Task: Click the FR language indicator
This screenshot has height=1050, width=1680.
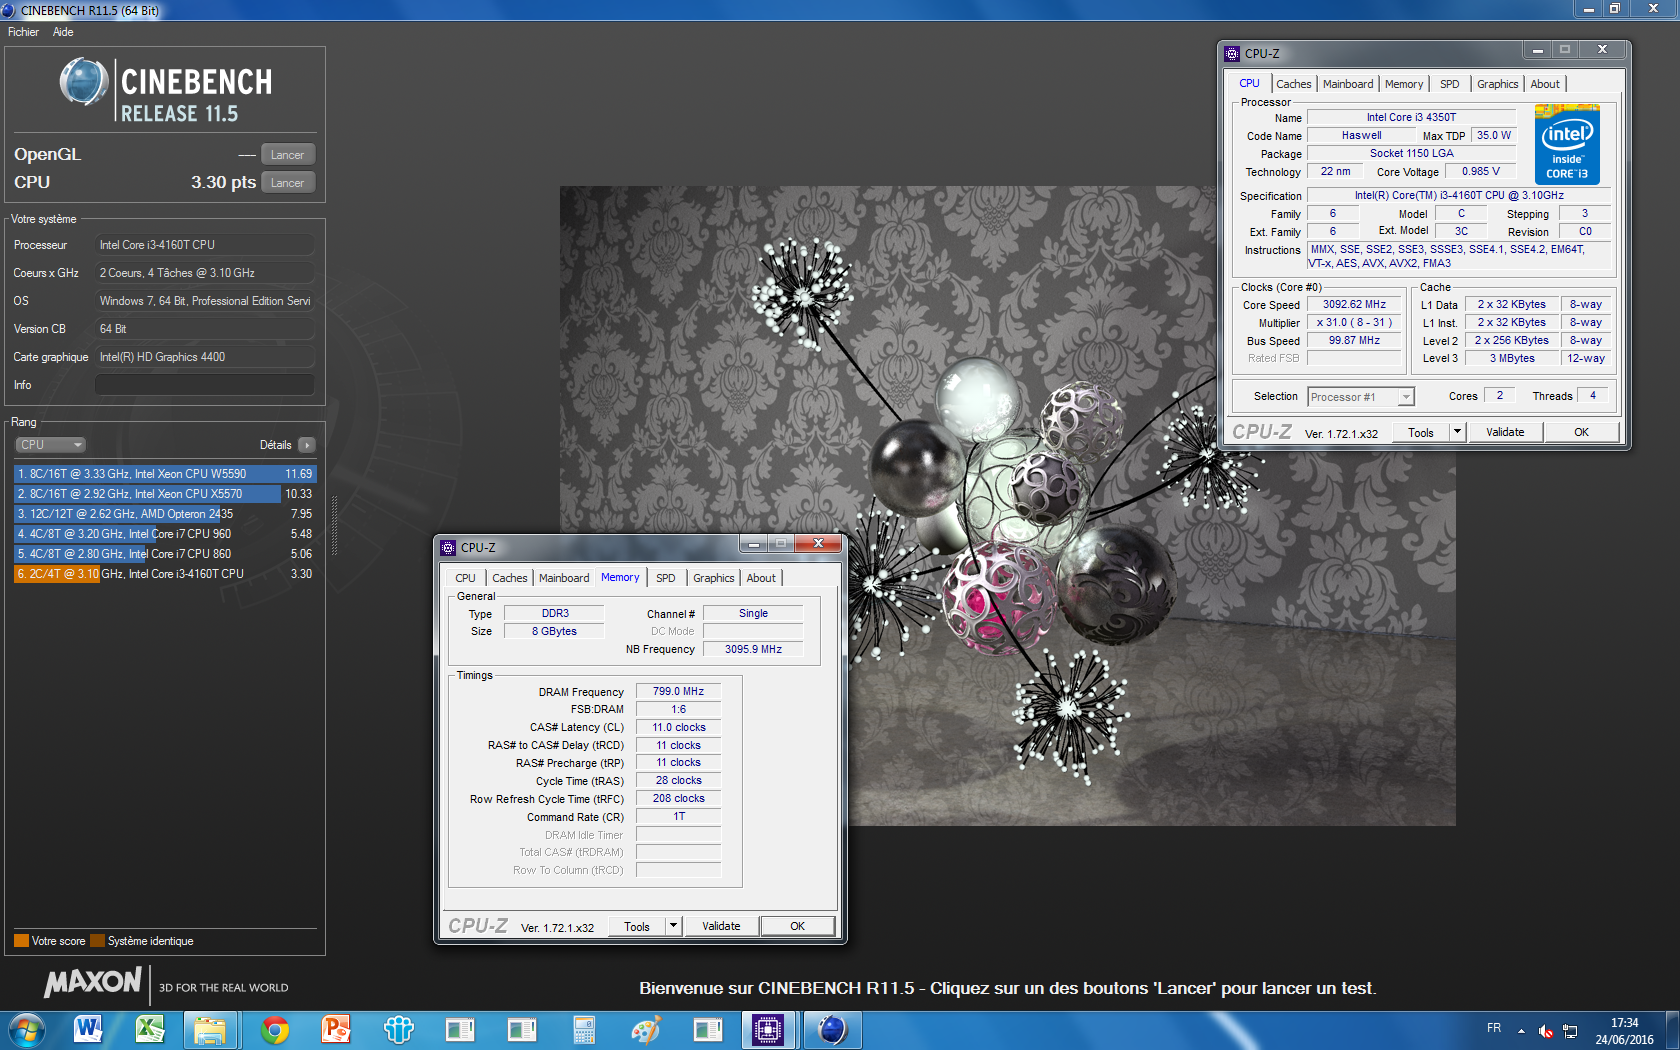Action: pyautogui.click(x=1494, y=1028)
